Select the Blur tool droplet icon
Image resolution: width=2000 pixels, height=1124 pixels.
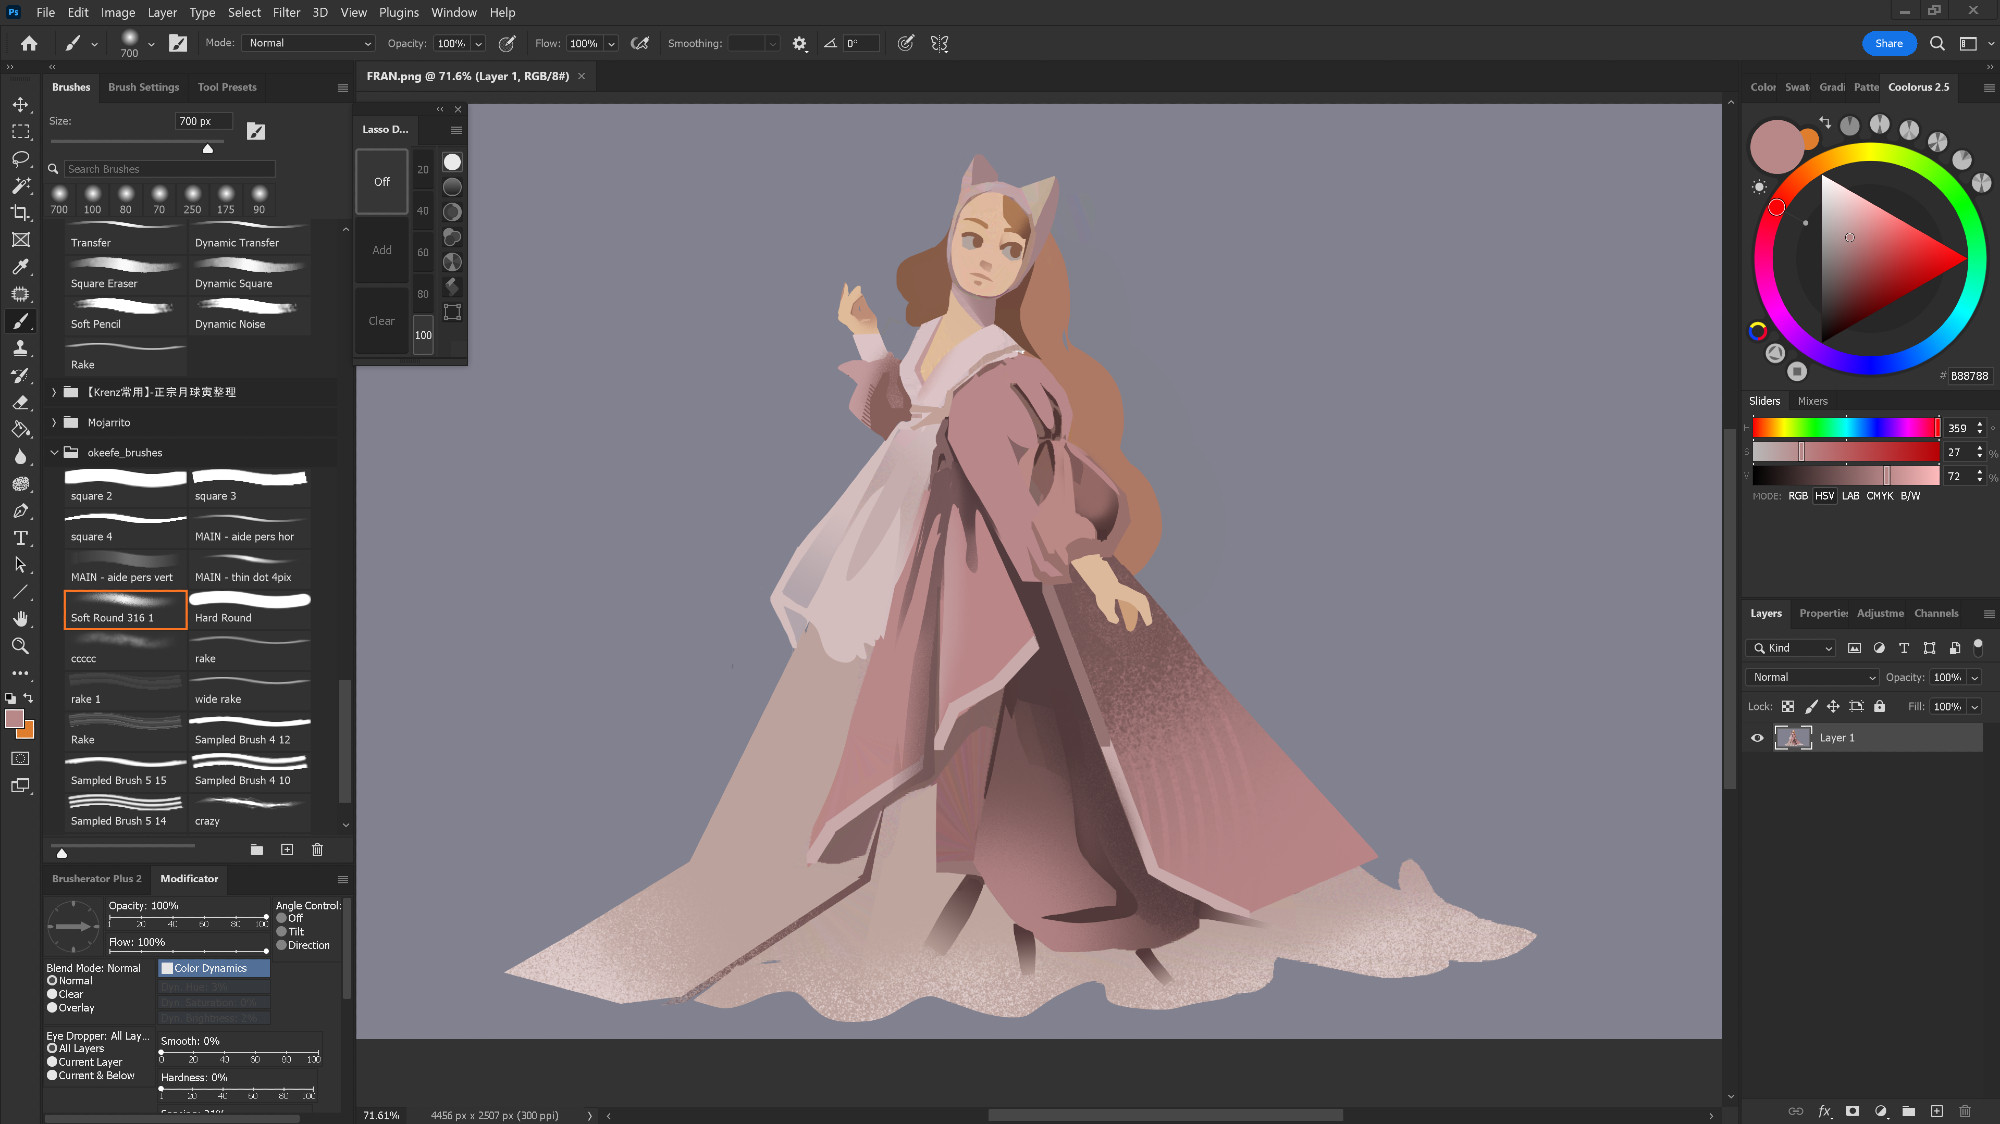coord(20,456)
